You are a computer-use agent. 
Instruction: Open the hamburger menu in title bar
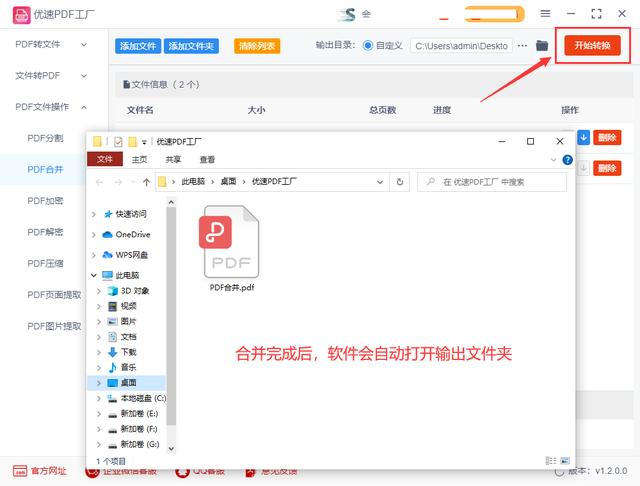coord(545,13)
